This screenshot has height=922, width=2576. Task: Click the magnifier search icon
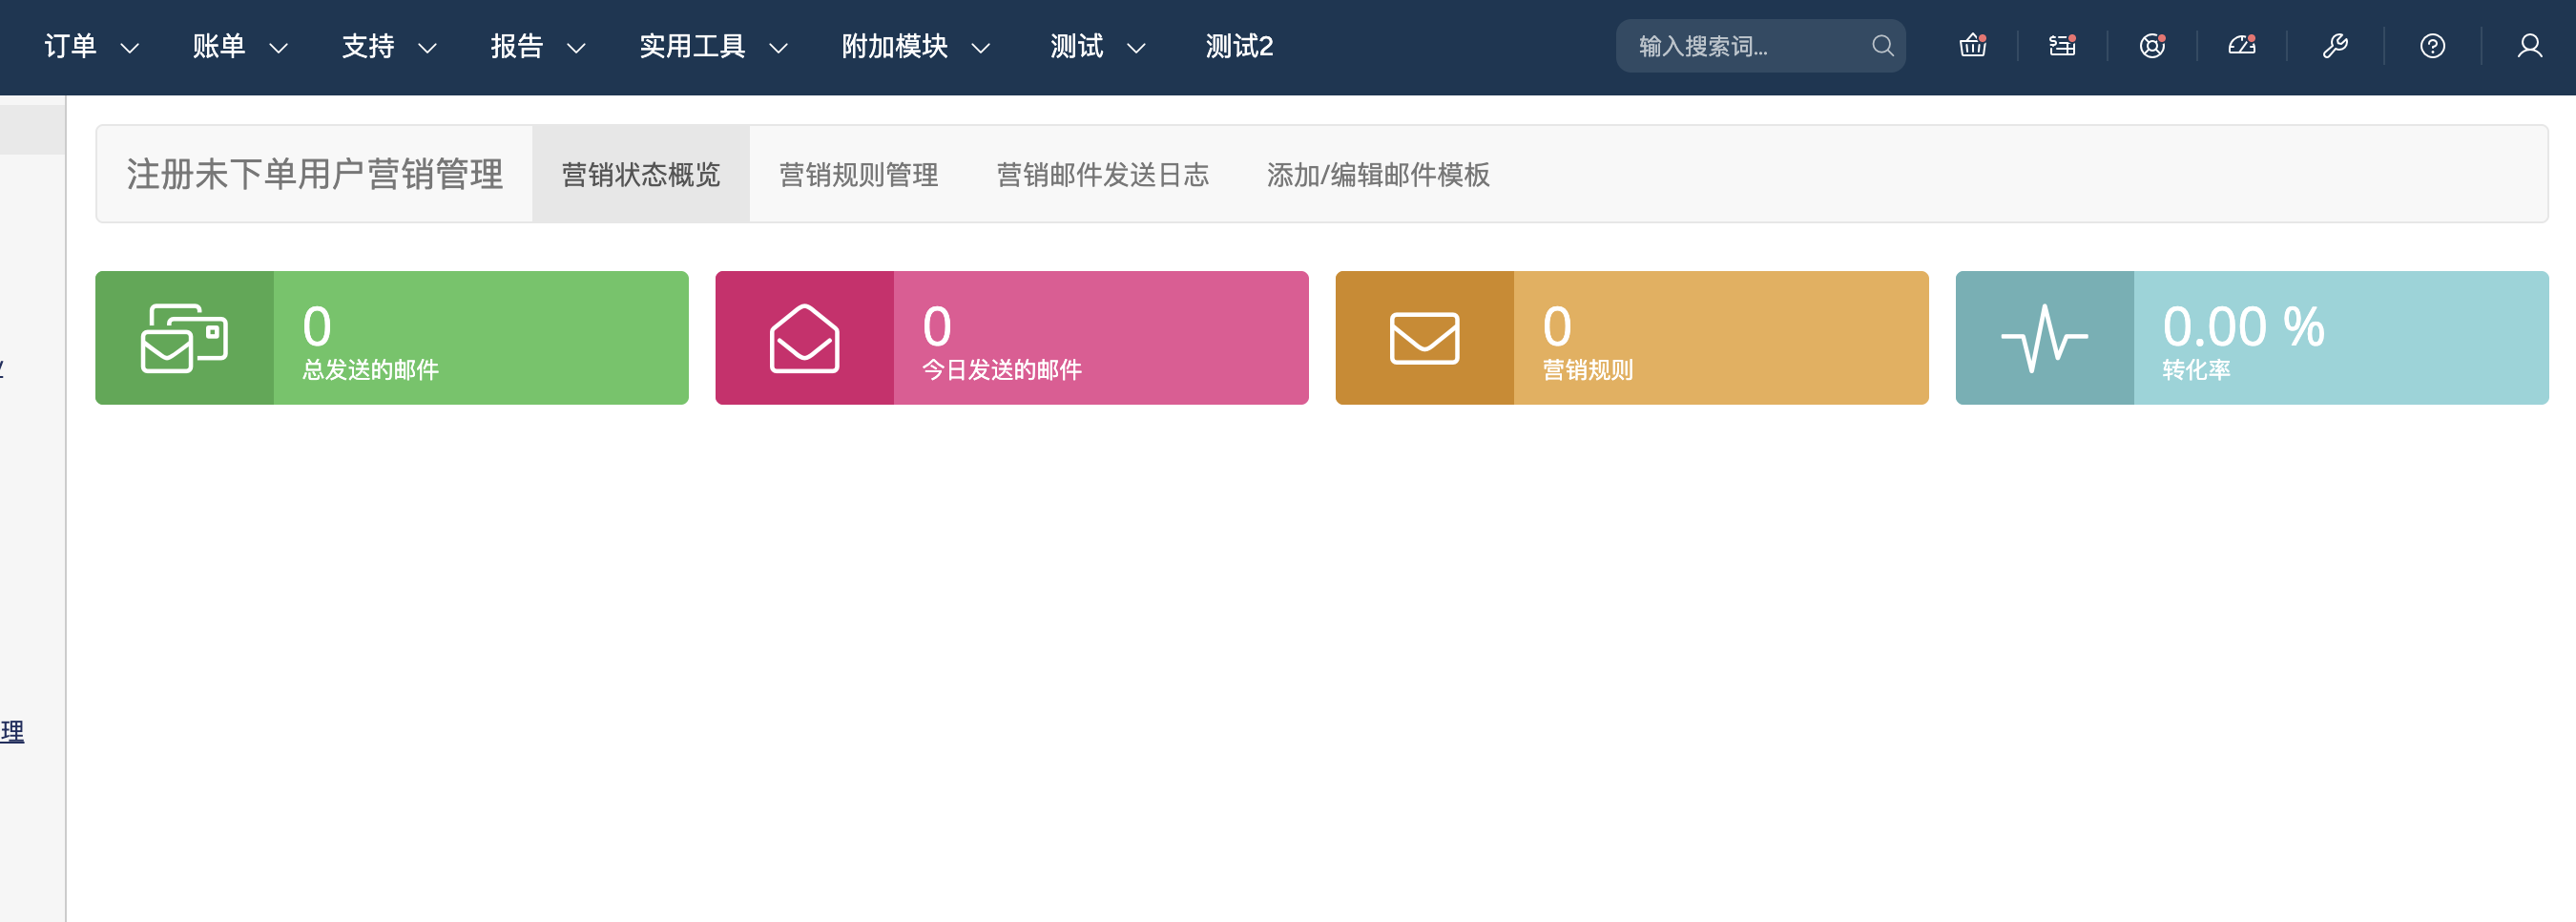click(x=1882, y=46)
